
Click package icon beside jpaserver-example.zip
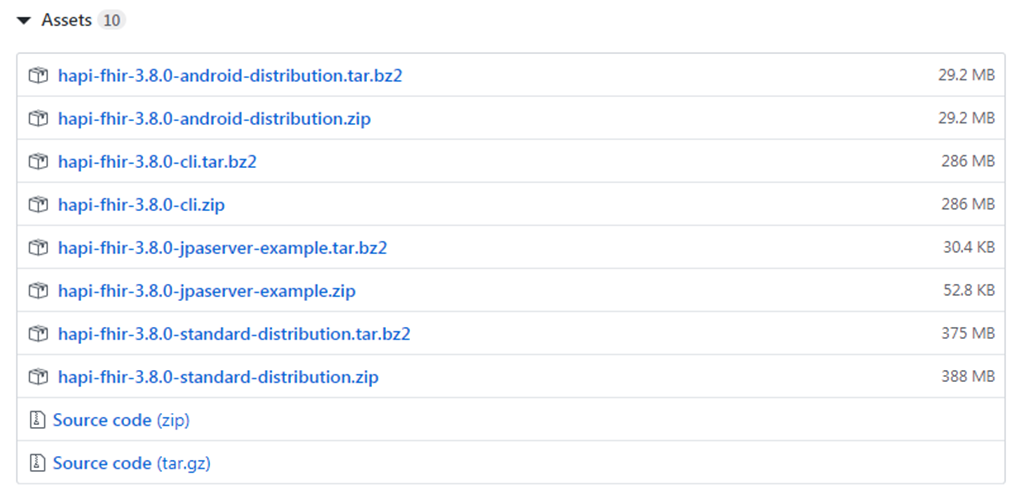click(38, 291)
